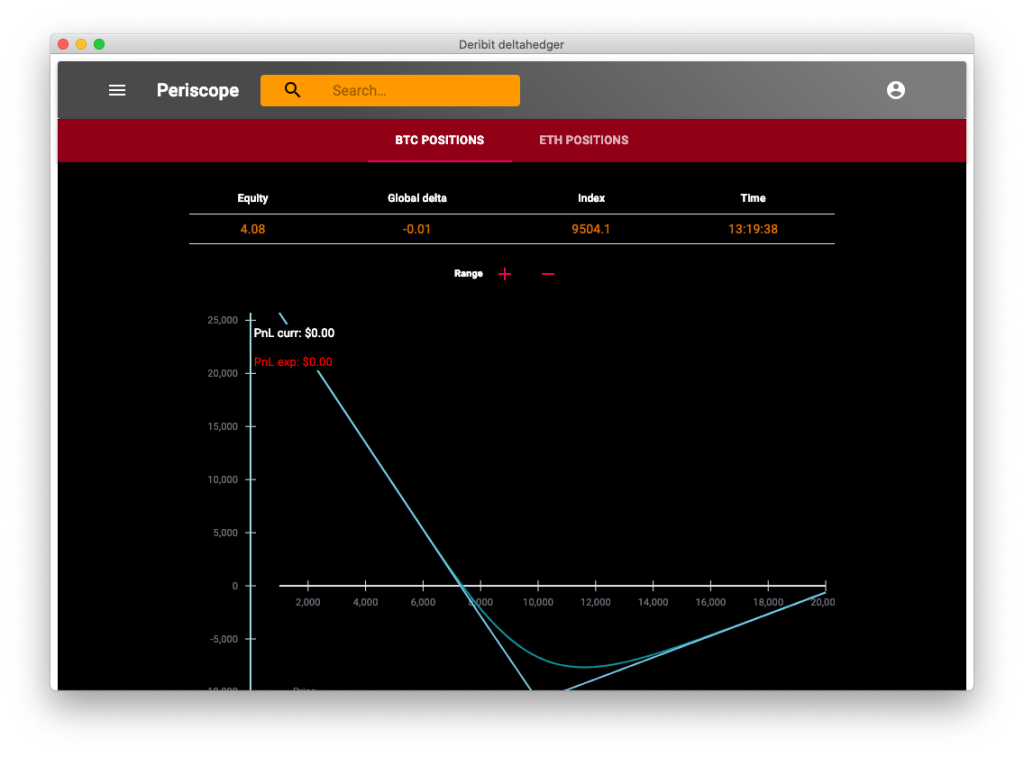Switch to the BTC POSITIONS tab
This screenshot has width=1024, height=757.
point(439,140)
